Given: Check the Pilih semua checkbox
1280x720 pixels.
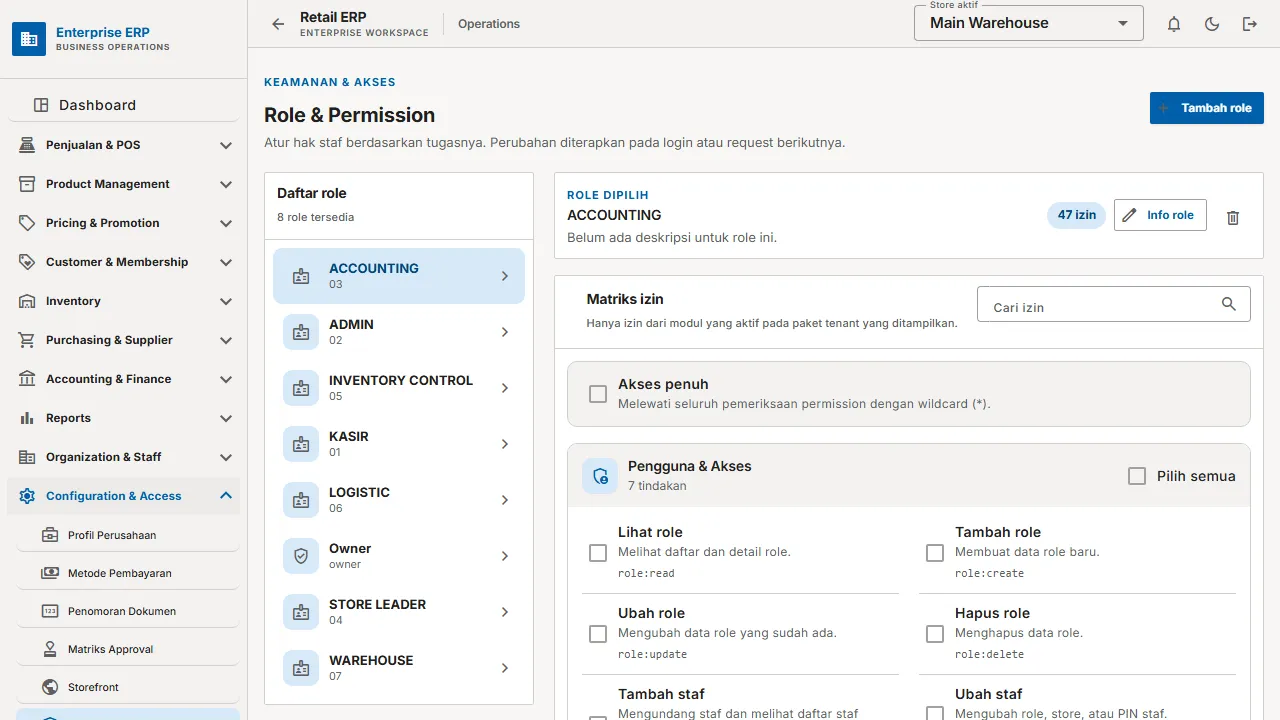Looking at the screenshot, I should [1137, 476].
